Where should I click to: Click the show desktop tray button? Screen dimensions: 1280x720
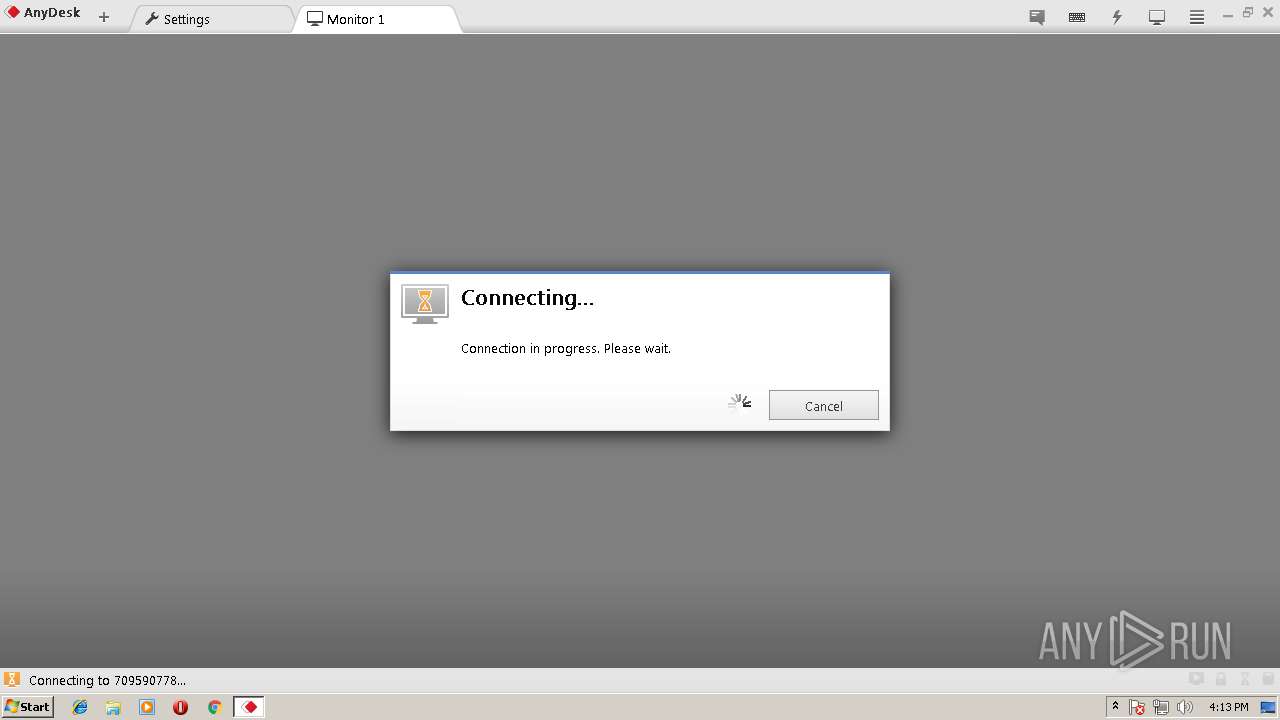(x=1268, y=707)
